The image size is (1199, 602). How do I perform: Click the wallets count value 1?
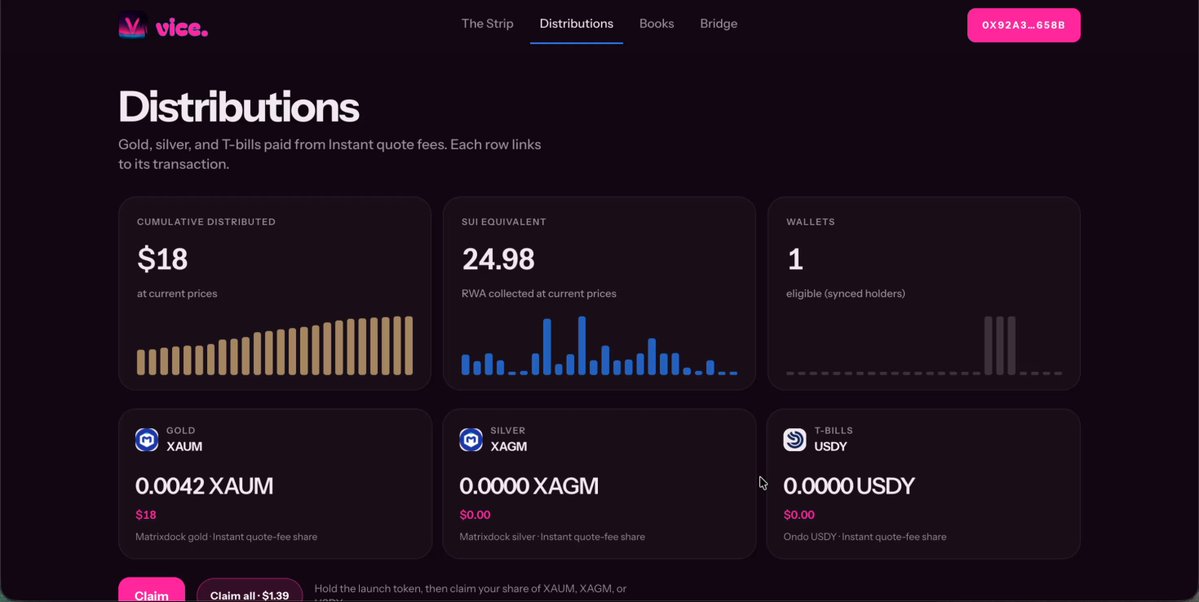point(795,259)
